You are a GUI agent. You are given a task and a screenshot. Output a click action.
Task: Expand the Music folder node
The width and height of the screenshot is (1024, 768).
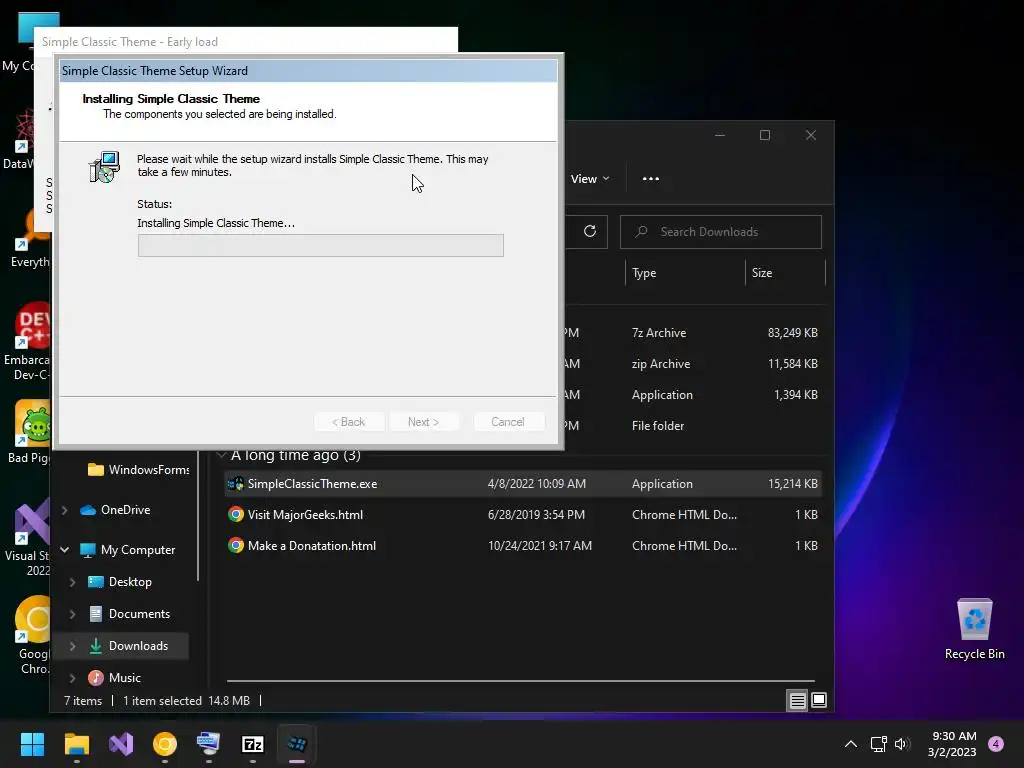(72, 678)
